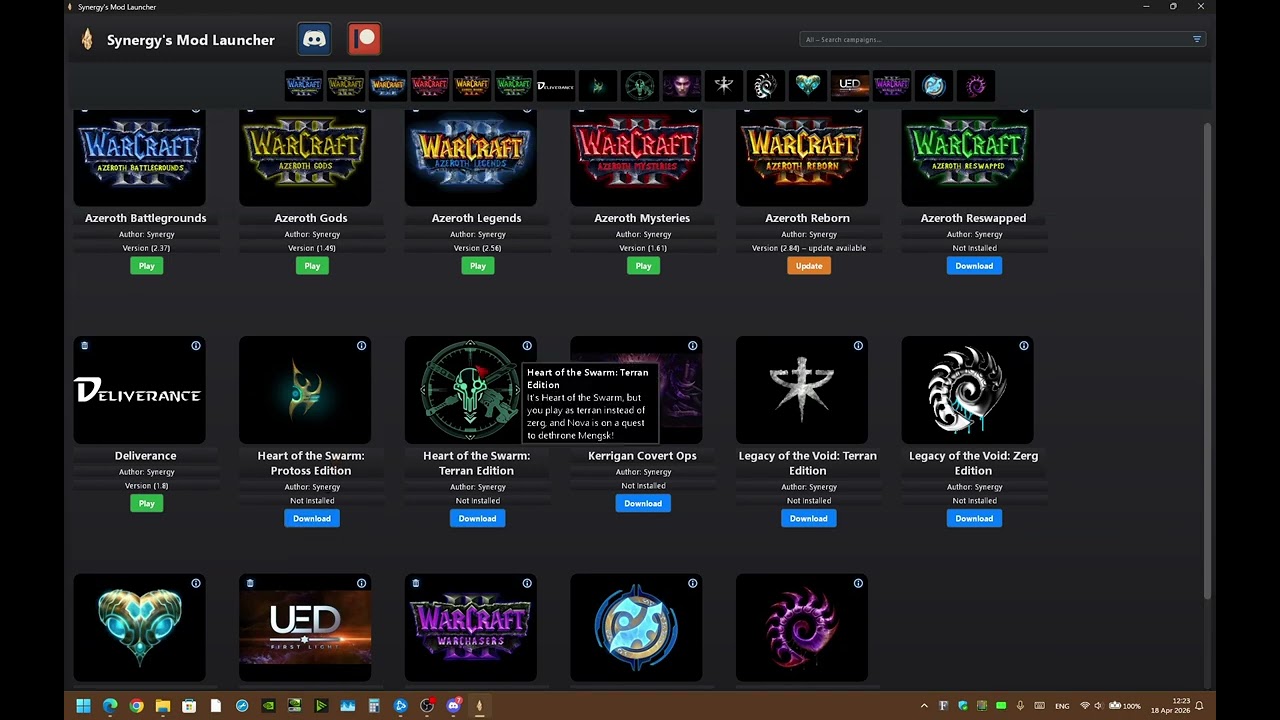Show info for Heart of the Swarm: Protoss Edition
The height and width of the screenshot is (720, 1280).
[x=361, y=346]
